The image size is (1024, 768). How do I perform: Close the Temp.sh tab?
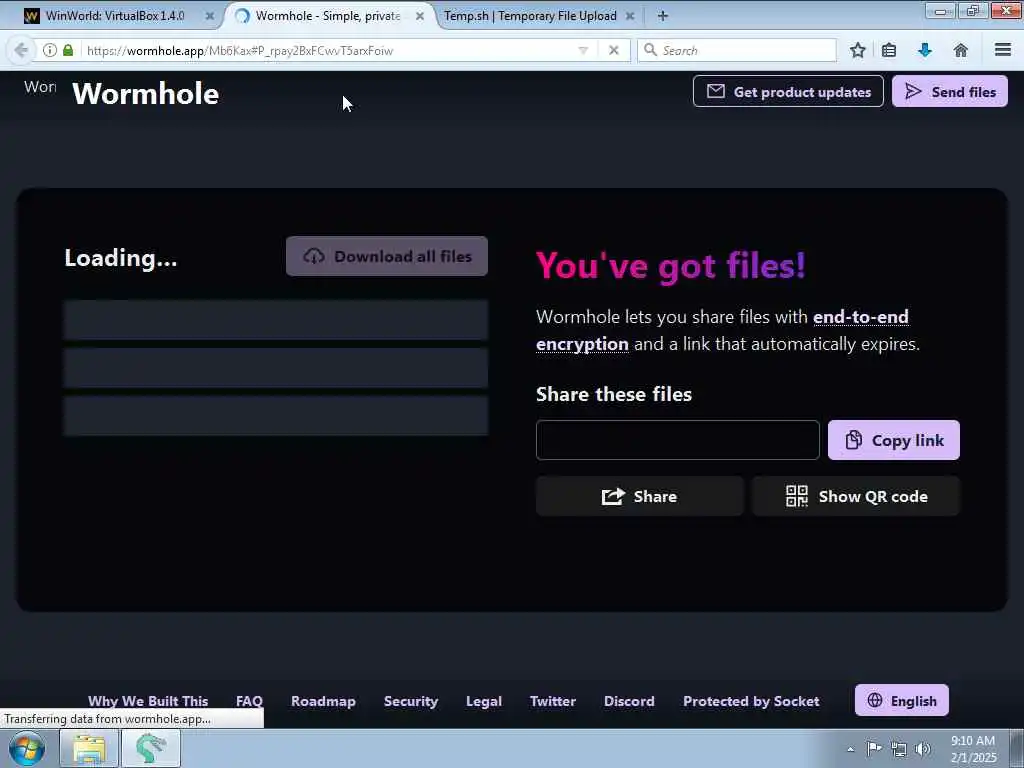(630, 16)
